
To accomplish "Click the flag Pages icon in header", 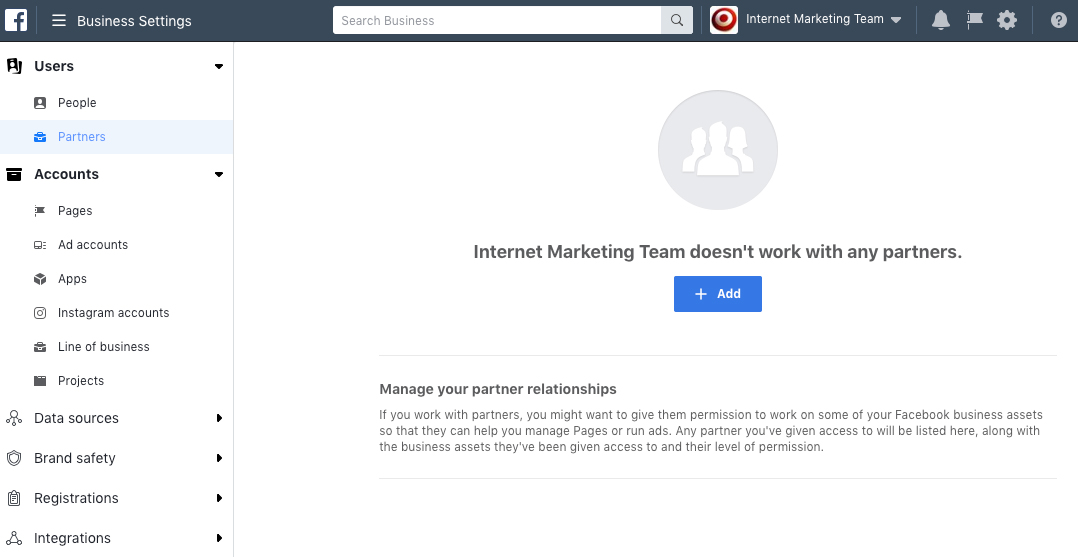I will click(x=974, y=20).
